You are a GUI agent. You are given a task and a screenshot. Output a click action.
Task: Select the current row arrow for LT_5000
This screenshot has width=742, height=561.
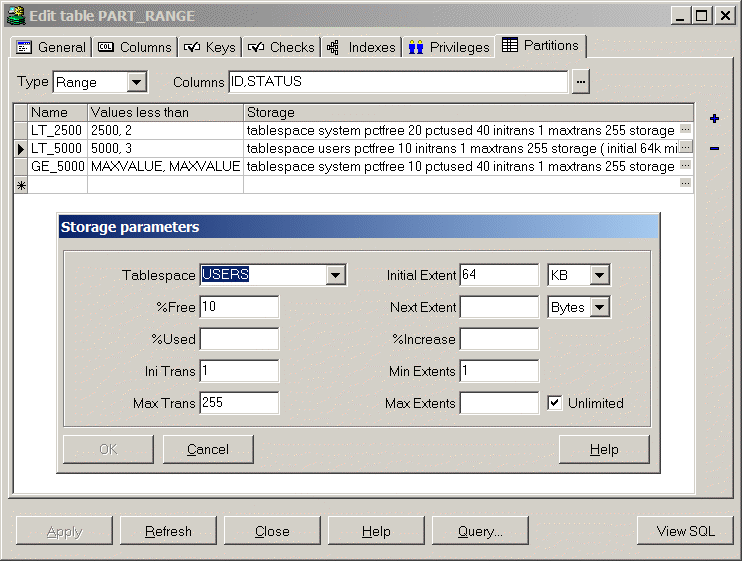tap(21, 149)
